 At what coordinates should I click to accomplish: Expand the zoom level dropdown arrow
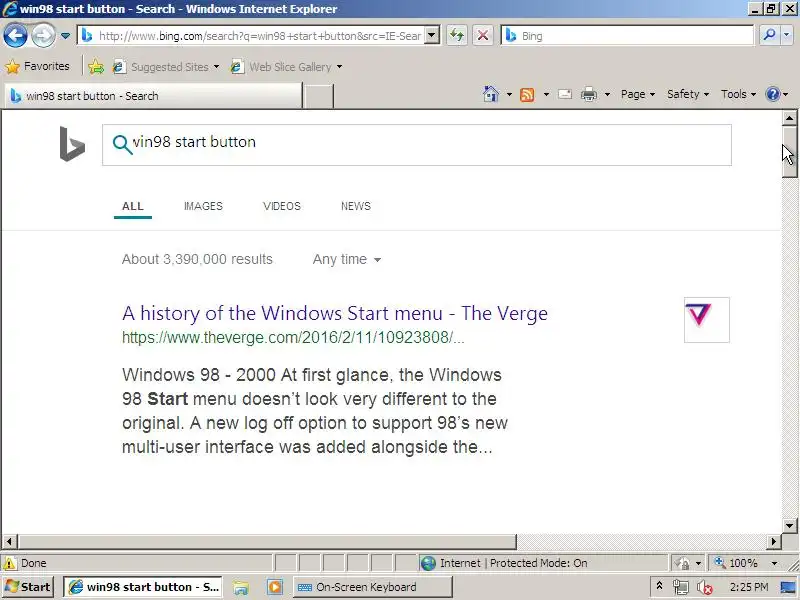[x=774, y=563]
